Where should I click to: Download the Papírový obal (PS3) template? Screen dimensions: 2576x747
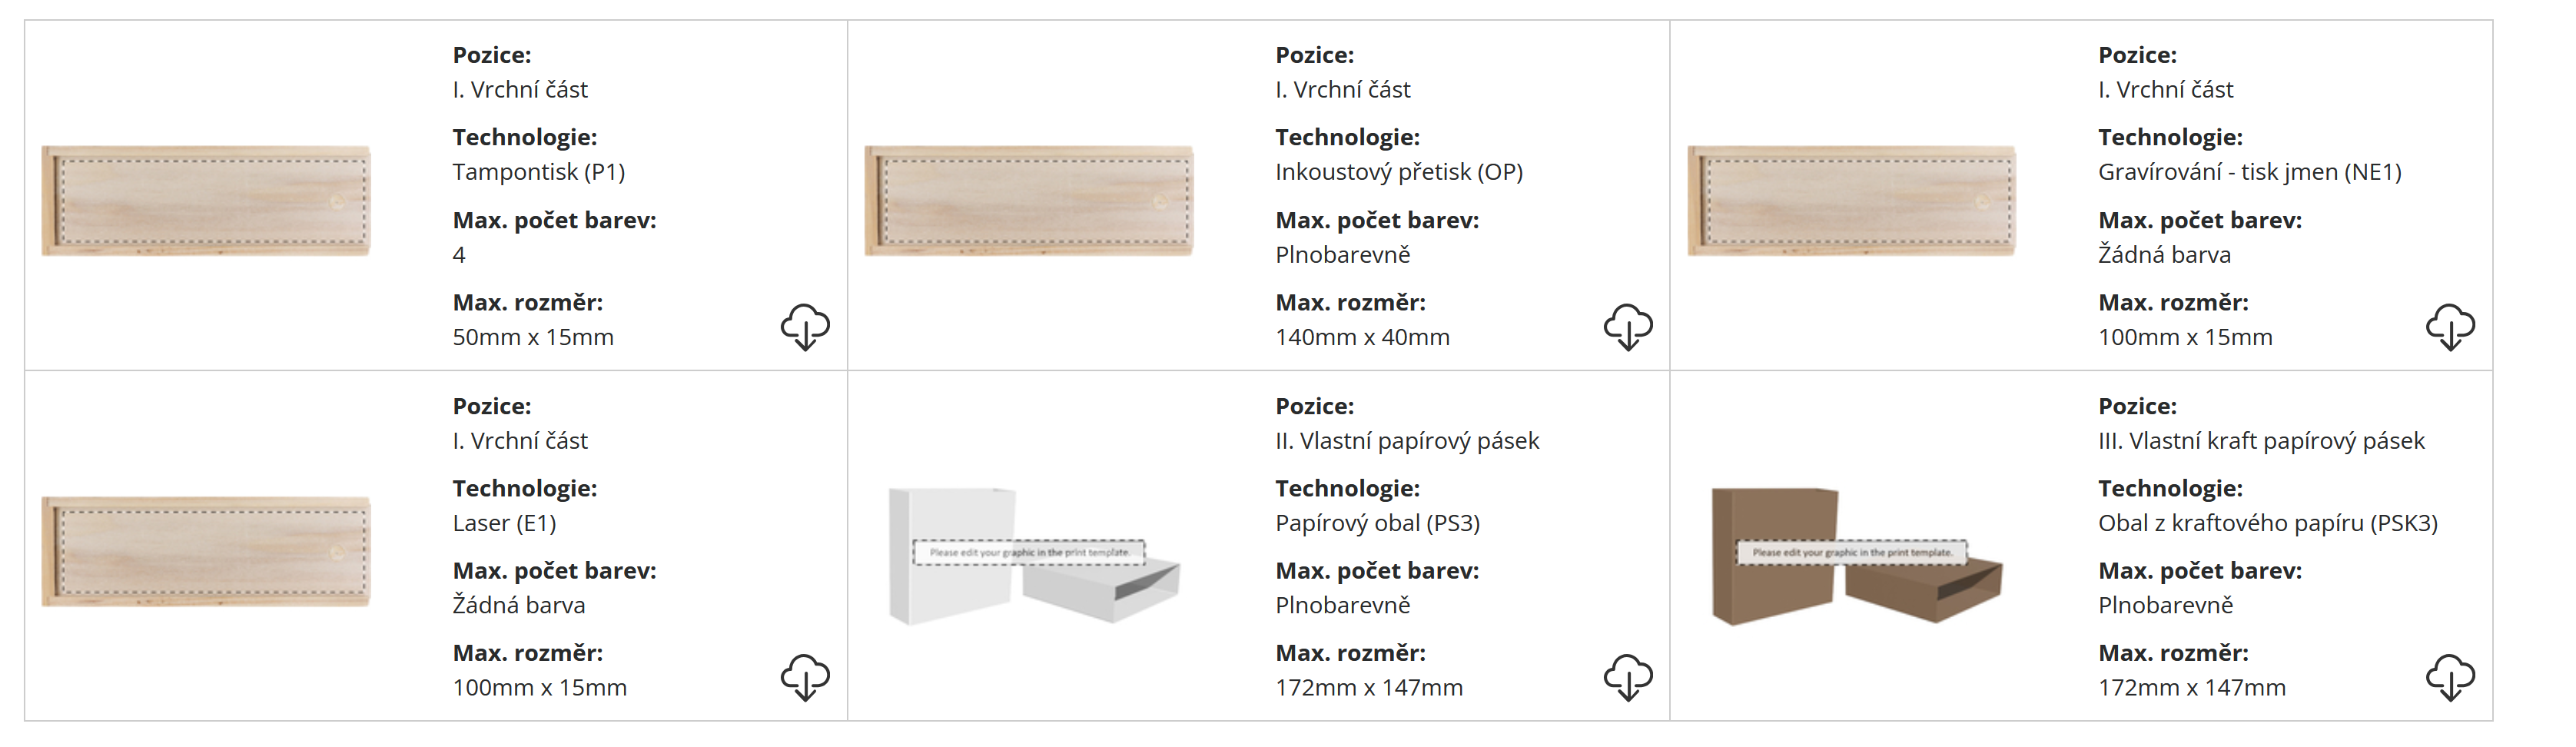point(1627,678)
